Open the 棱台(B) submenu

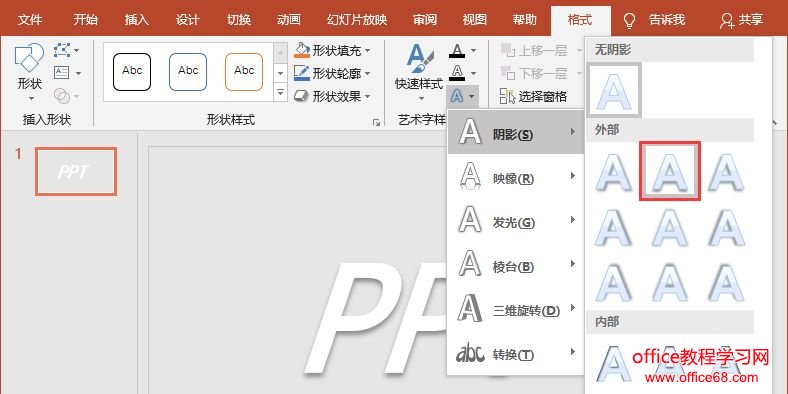516,265
